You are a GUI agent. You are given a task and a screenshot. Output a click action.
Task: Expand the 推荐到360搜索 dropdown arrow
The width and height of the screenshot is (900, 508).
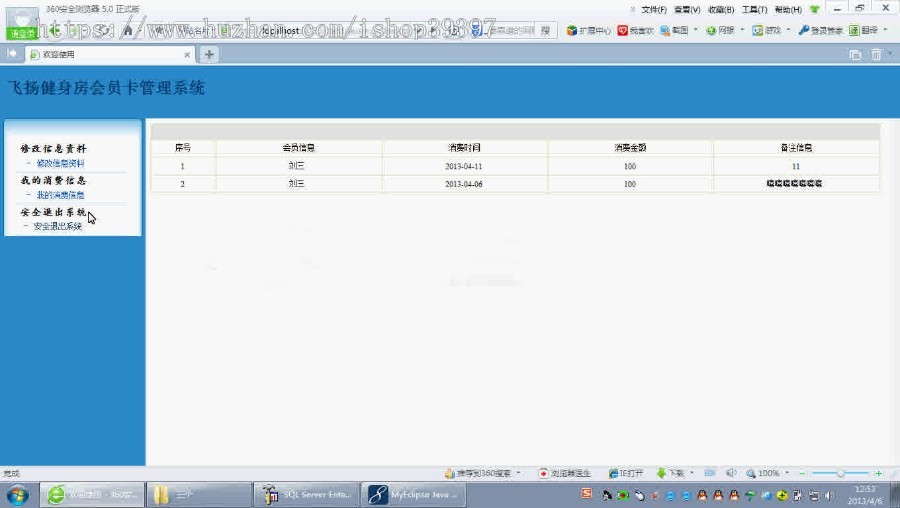(518, 473)
